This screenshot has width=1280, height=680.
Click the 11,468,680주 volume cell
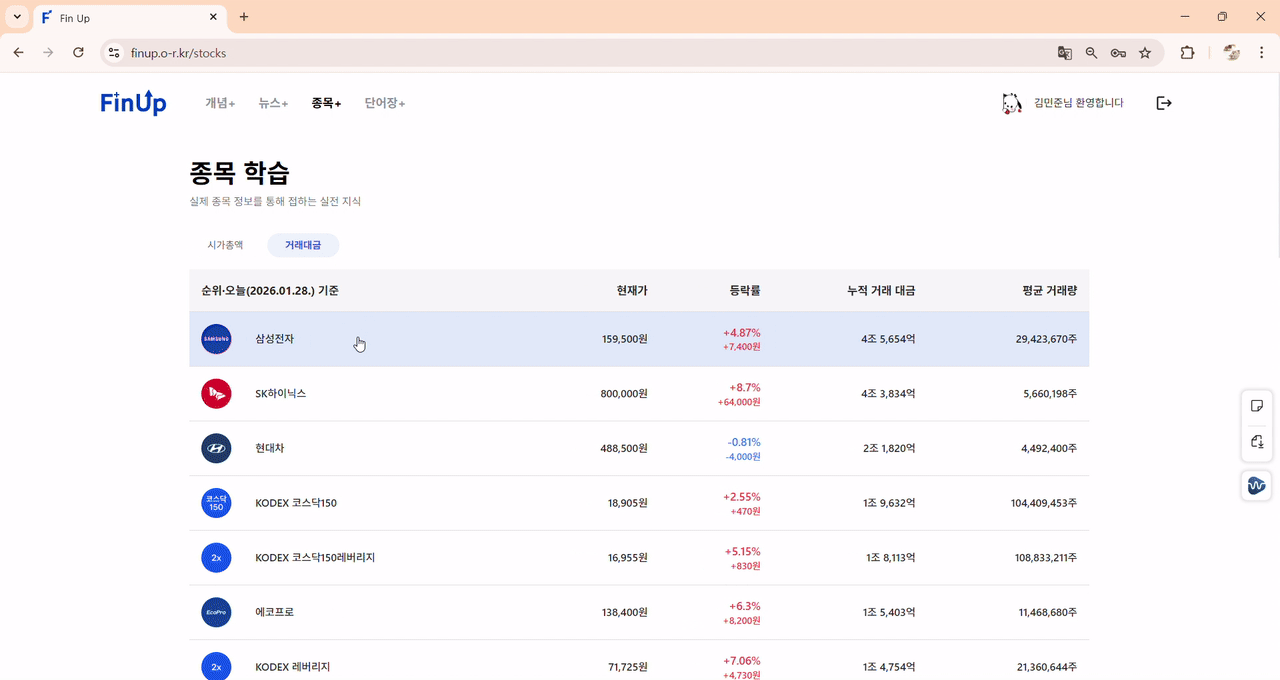pos(1048,612)
